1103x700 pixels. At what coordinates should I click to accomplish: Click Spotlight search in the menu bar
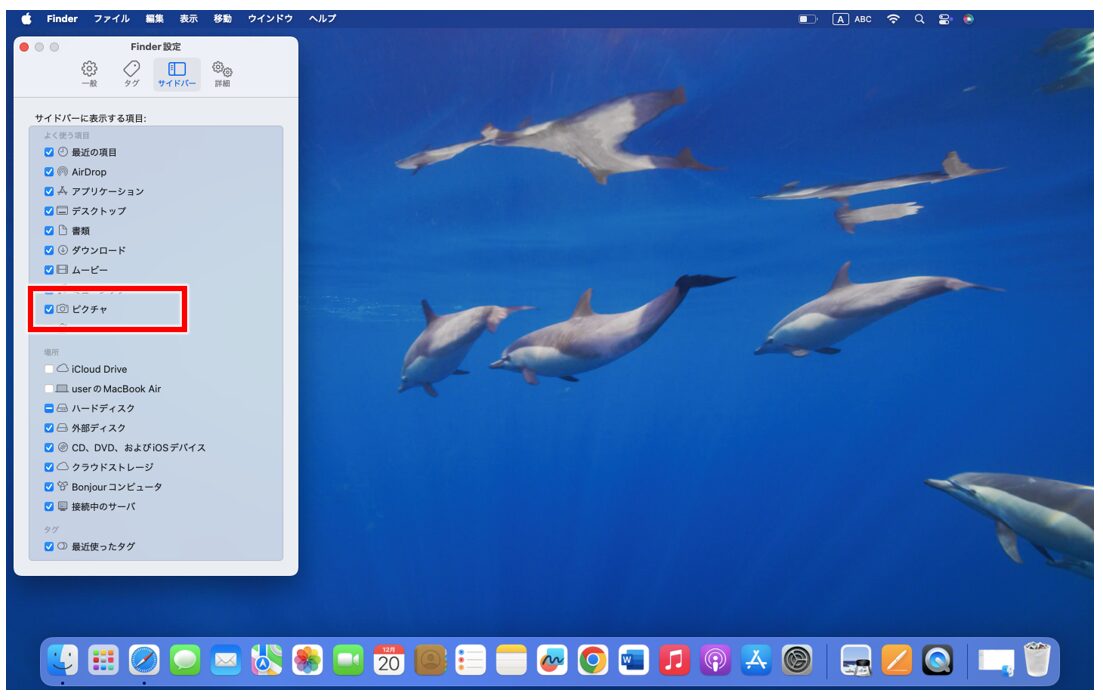click(919, 18)
